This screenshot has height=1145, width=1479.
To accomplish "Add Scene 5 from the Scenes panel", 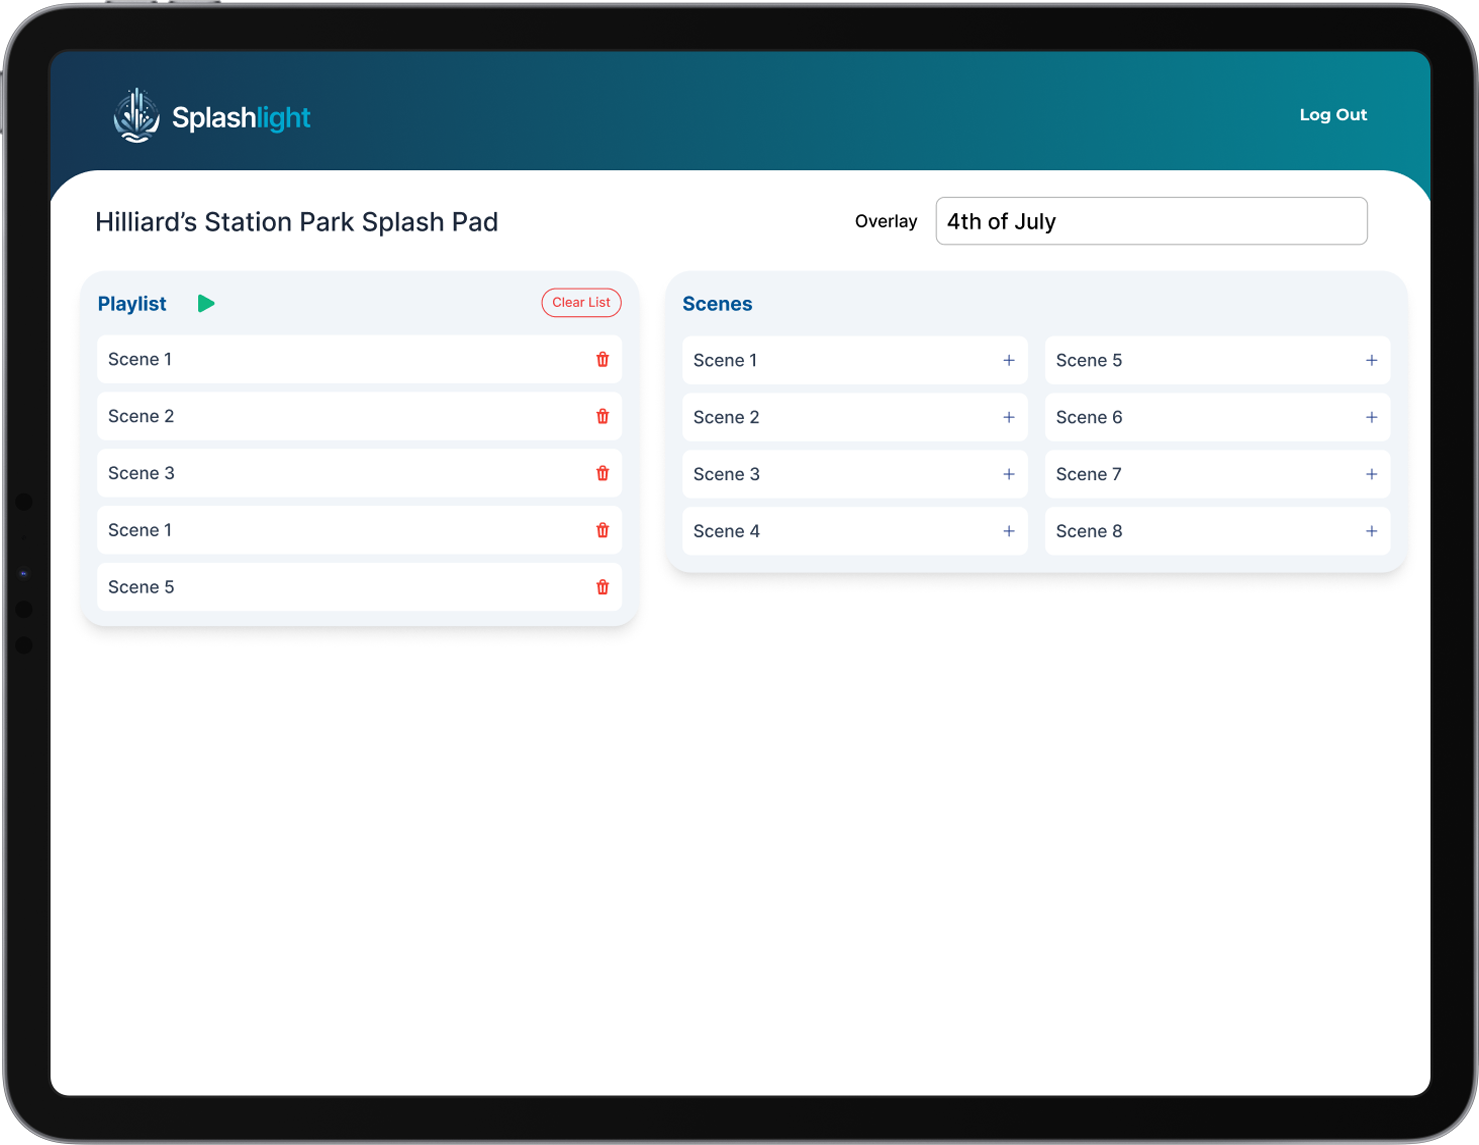I will pos(1371,360).
